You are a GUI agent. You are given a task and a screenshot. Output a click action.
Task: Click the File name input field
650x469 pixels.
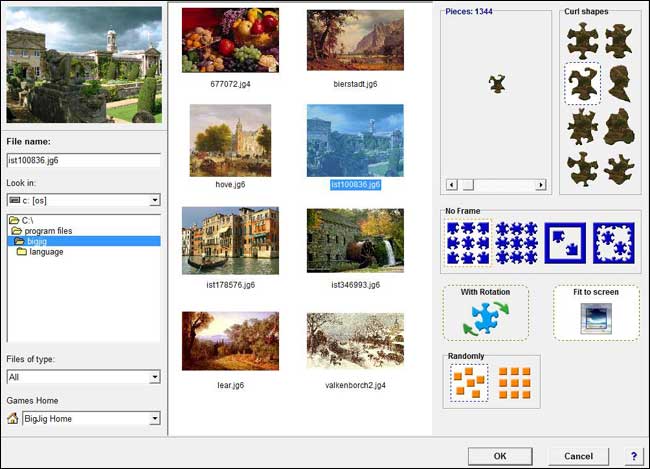83,160
